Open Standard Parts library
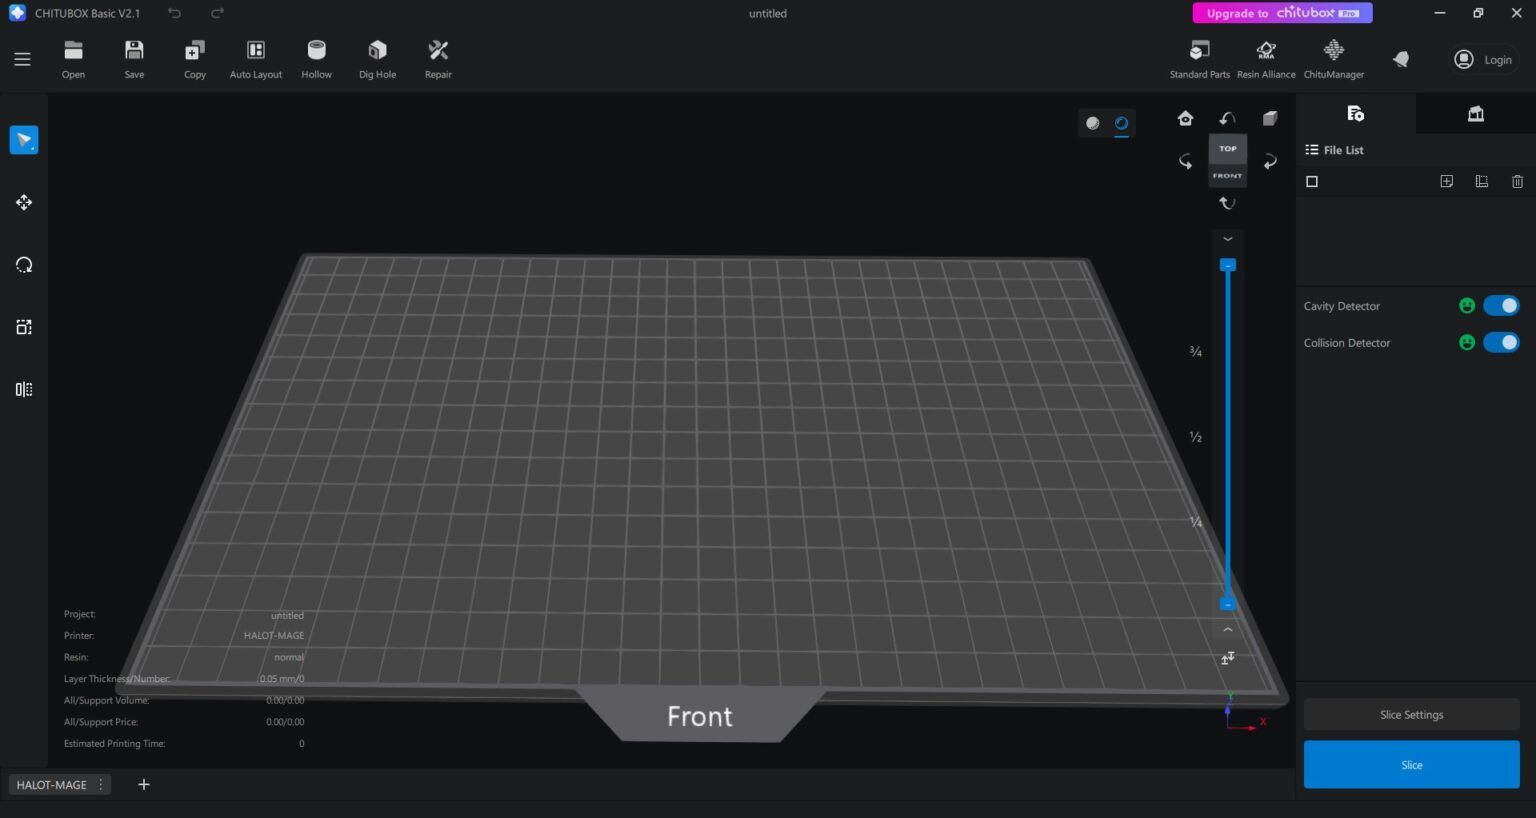1536x818 pixels. (x=1199, y=58)
